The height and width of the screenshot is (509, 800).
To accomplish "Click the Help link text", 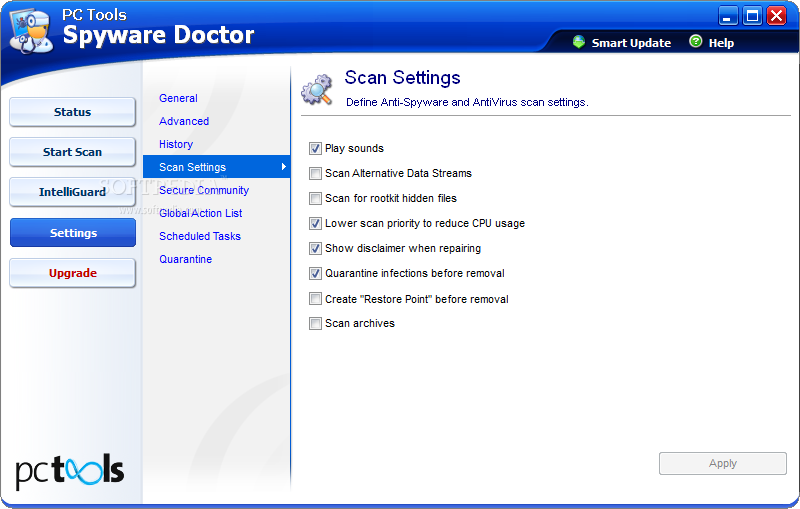I will click(721, 43).
